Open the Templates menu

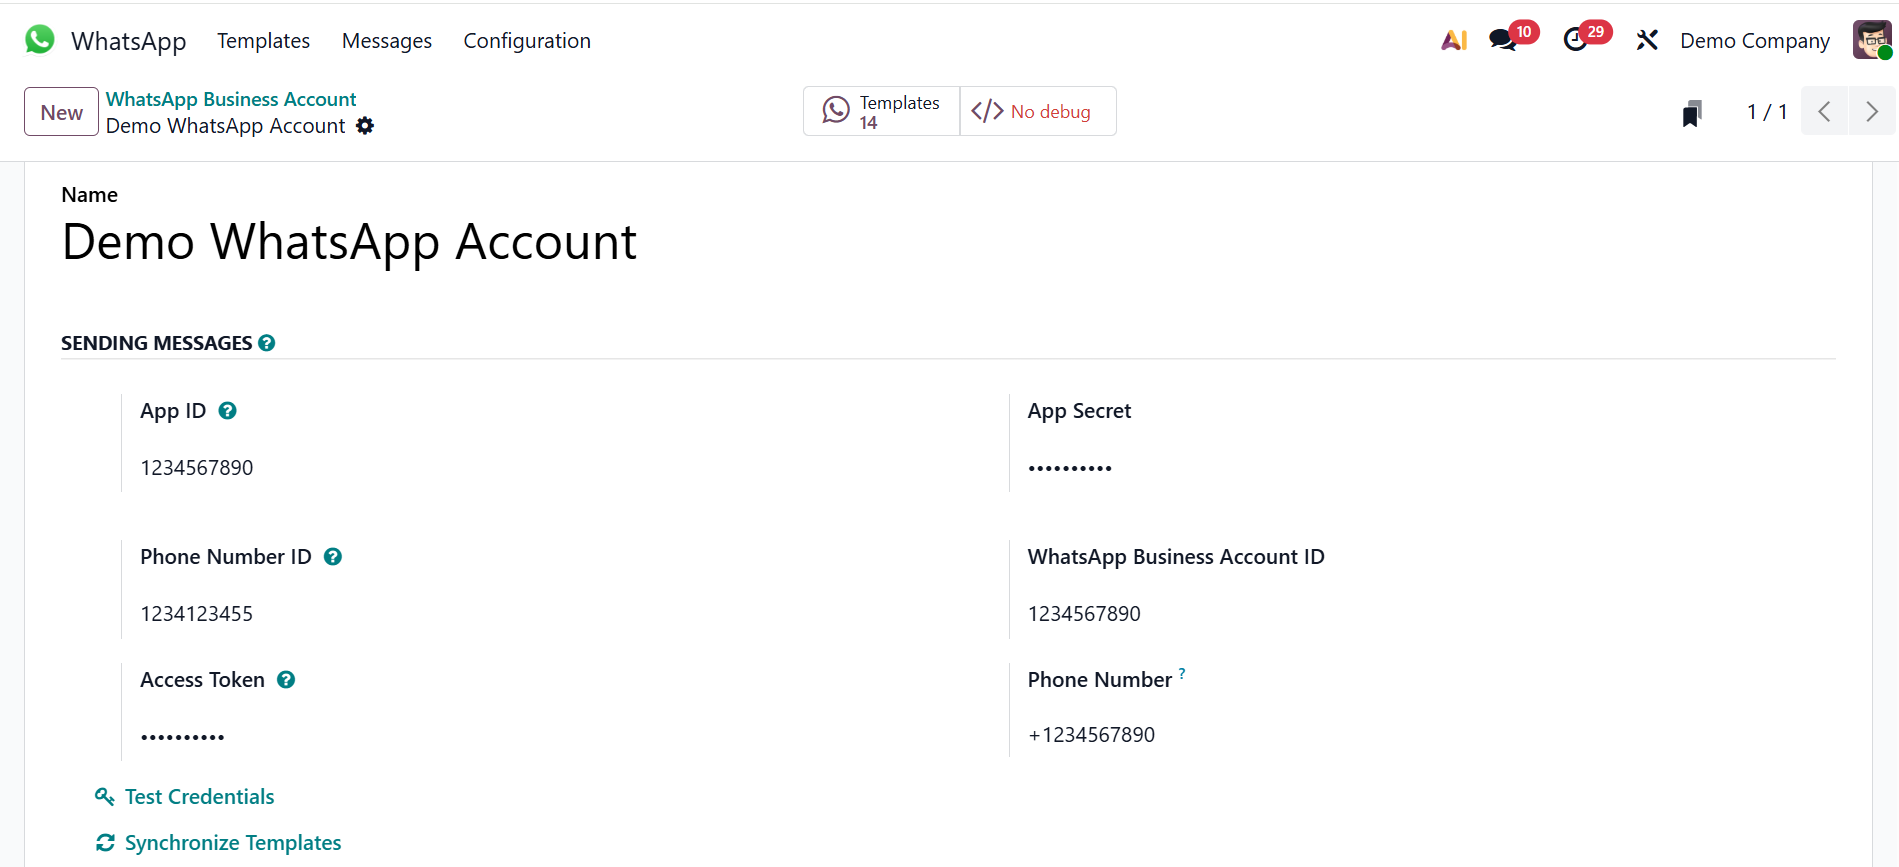pos(263,41)
